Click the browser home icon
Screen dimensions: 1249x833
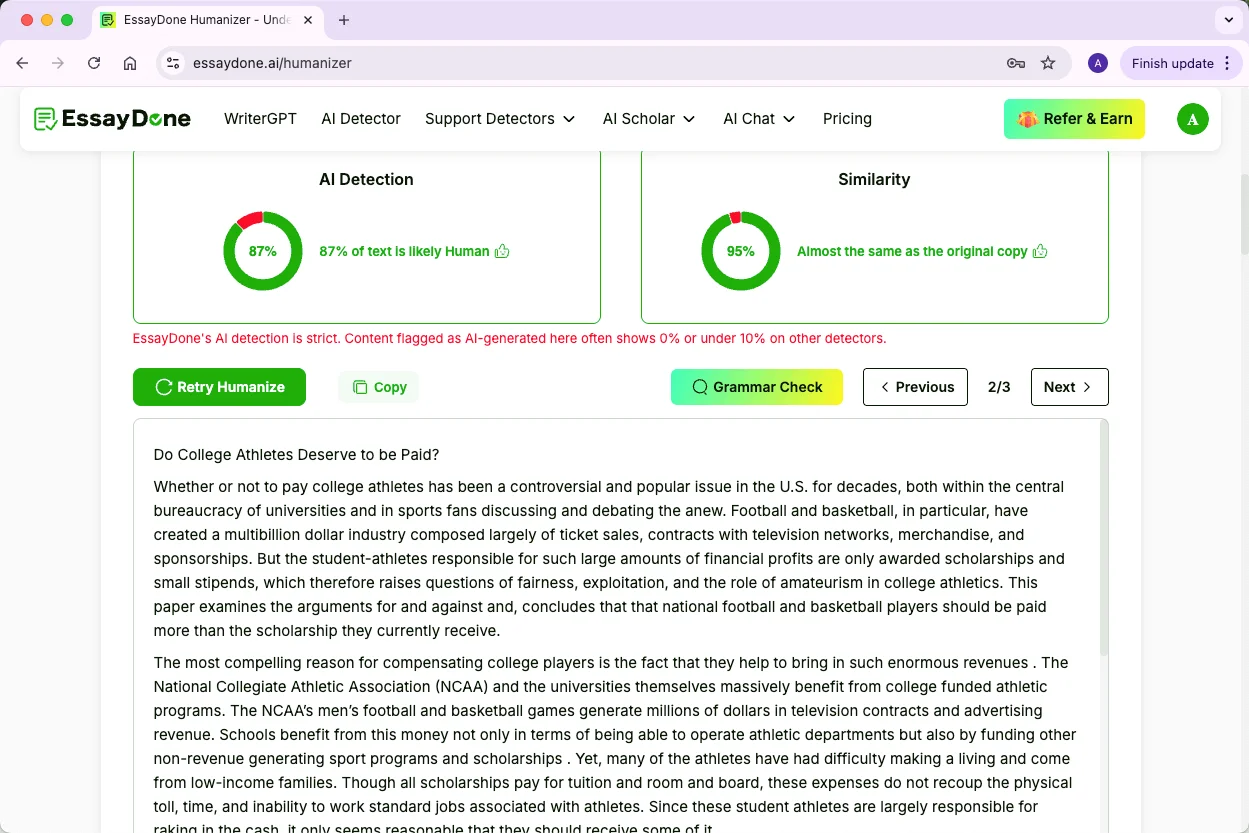(x=130, y=63)
